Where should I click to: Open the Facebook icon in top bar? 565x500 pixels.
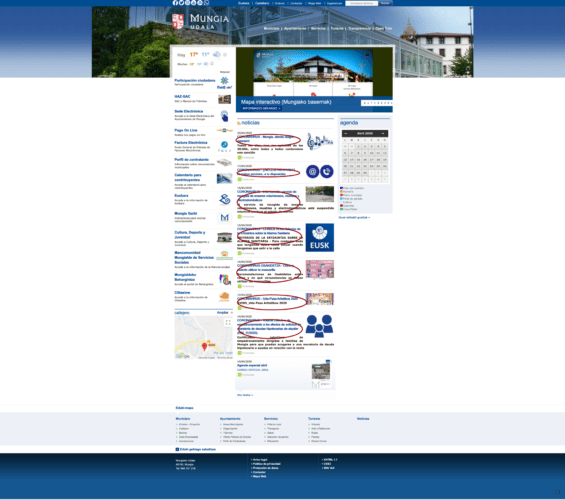click(x=175, y=3)
